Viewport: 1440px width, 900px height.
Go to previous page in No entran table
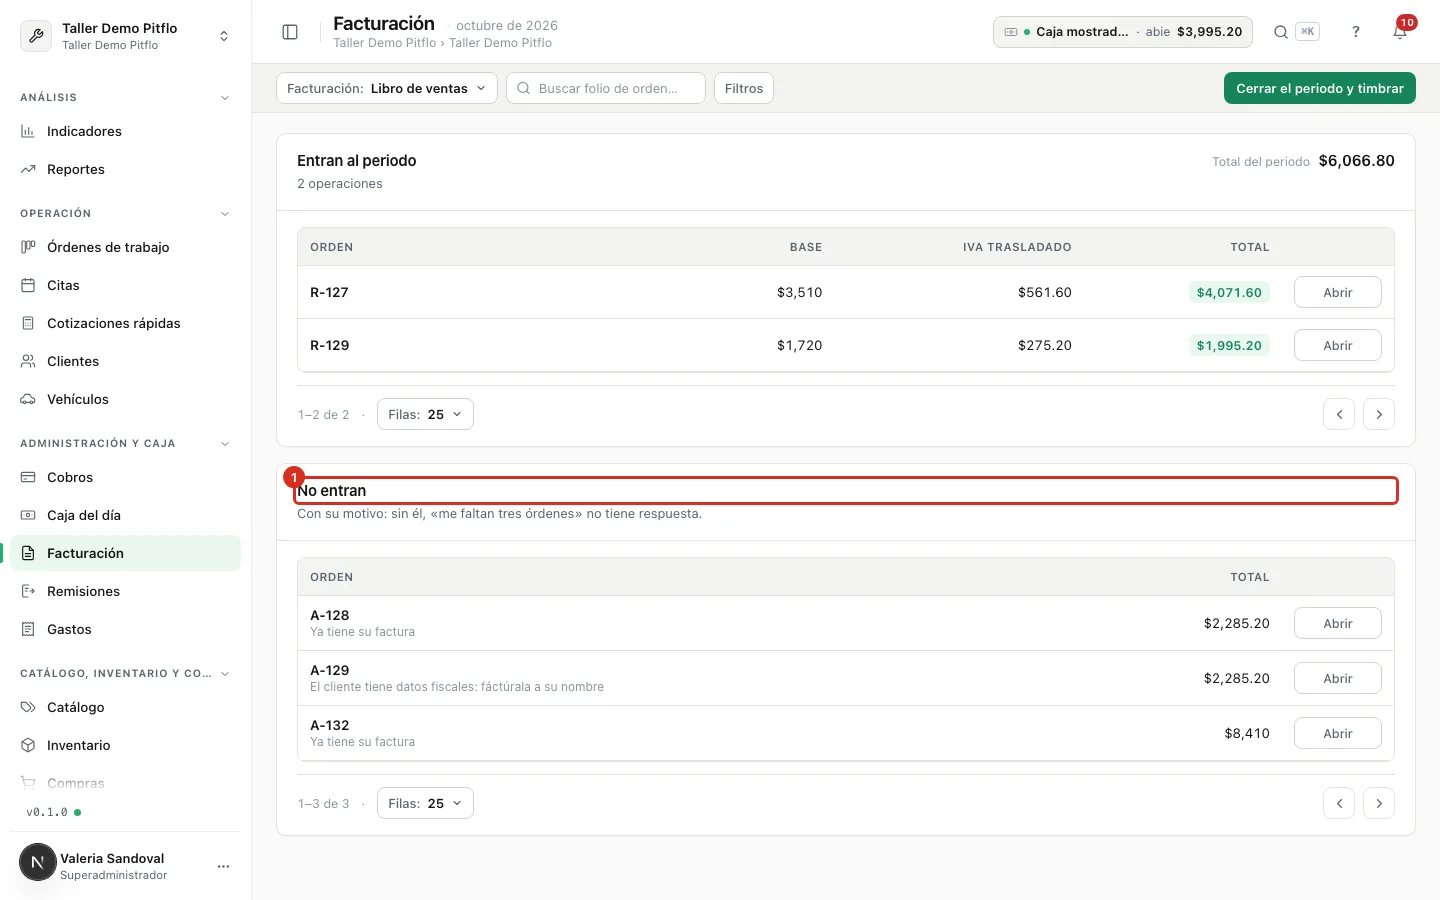pos(1339,803)
